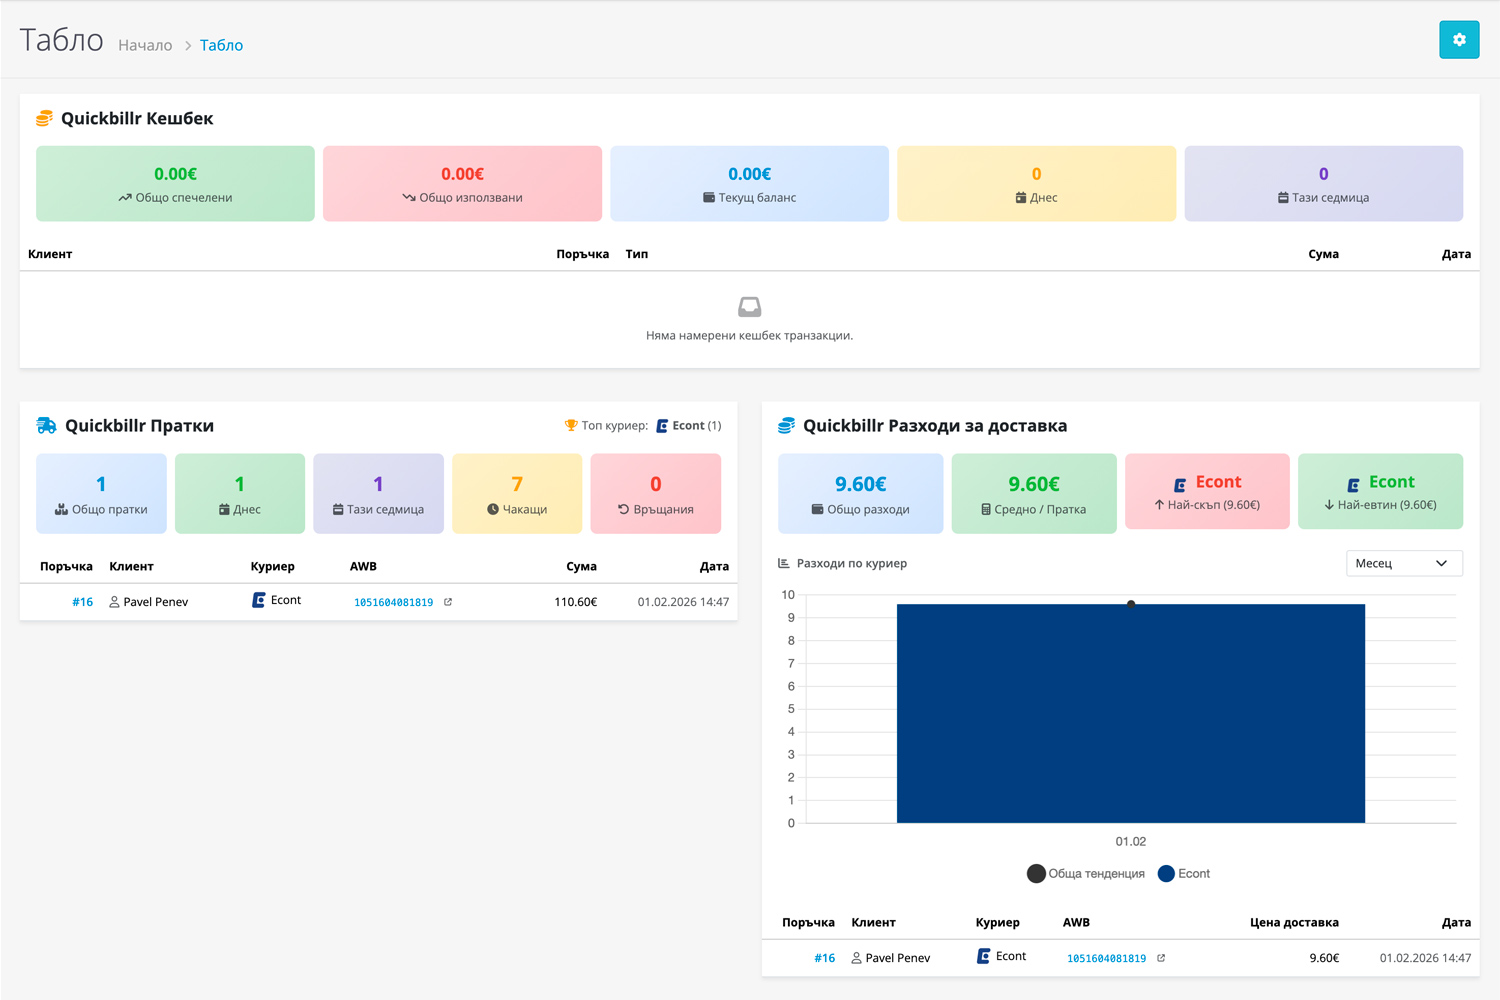Image resolution: width=1500 pixels, height=1000 pixels.
Task: Click the Quickbillr Пратки truck icon
Action: tap(47, 426)
